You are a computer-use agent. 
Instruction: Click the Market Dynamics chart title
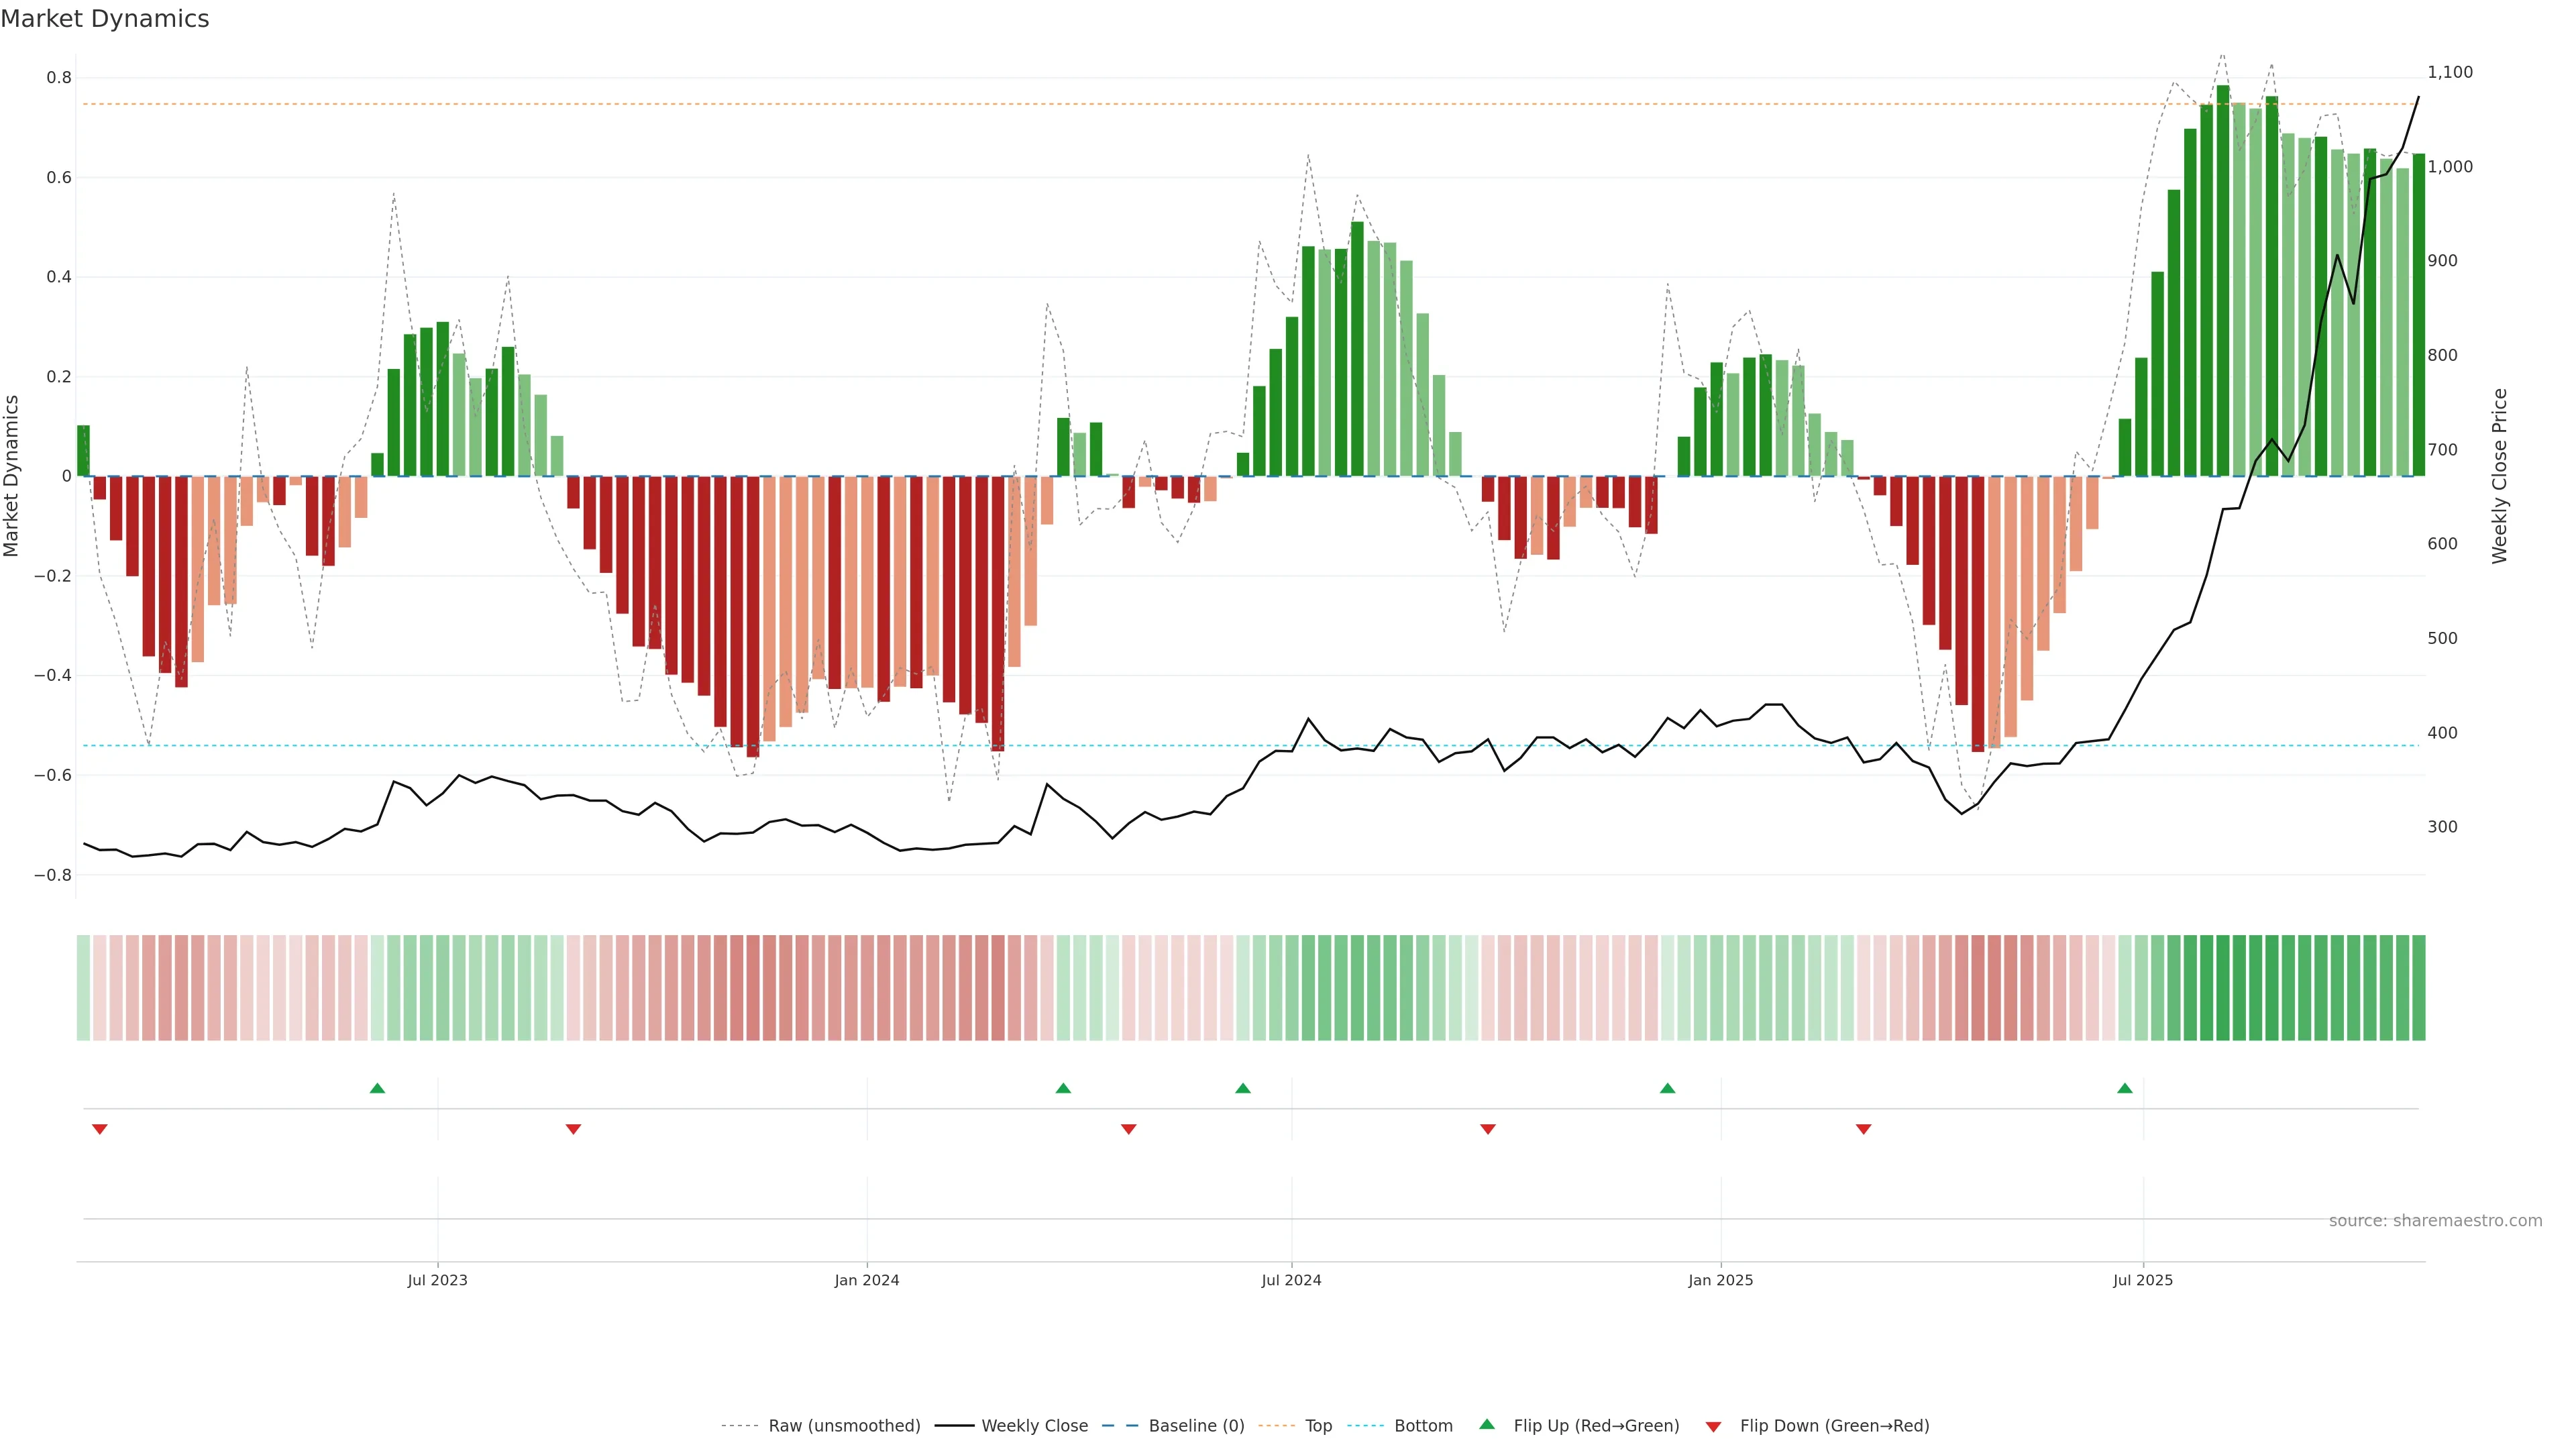(x=105, y=19)
